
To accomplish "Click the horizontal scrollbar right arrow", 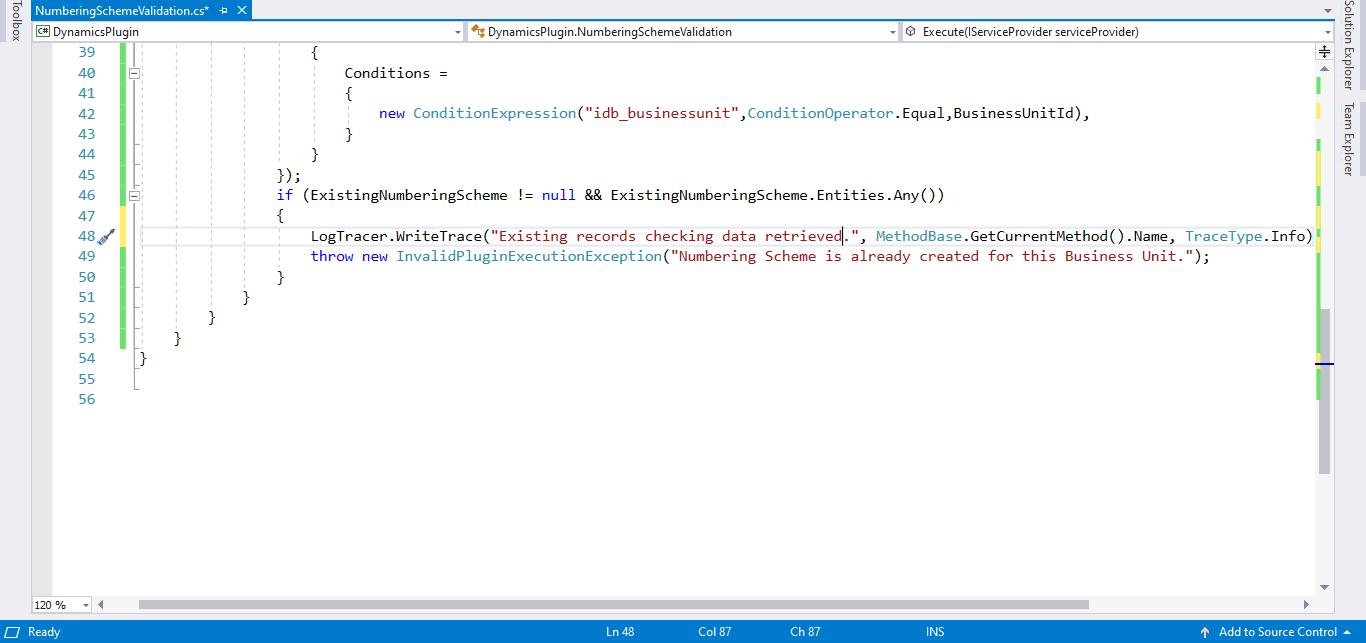I will click(1307, 605).
